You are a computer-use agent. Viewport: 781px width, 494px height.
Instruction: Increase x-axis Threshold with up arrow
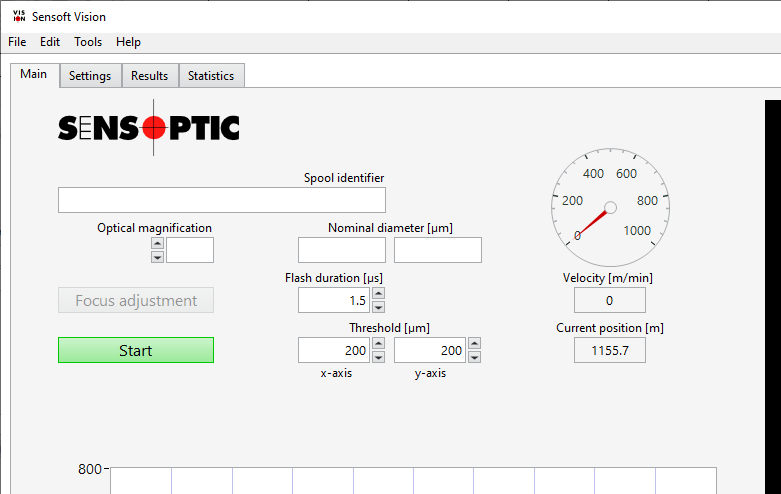(x=379, y=343)
